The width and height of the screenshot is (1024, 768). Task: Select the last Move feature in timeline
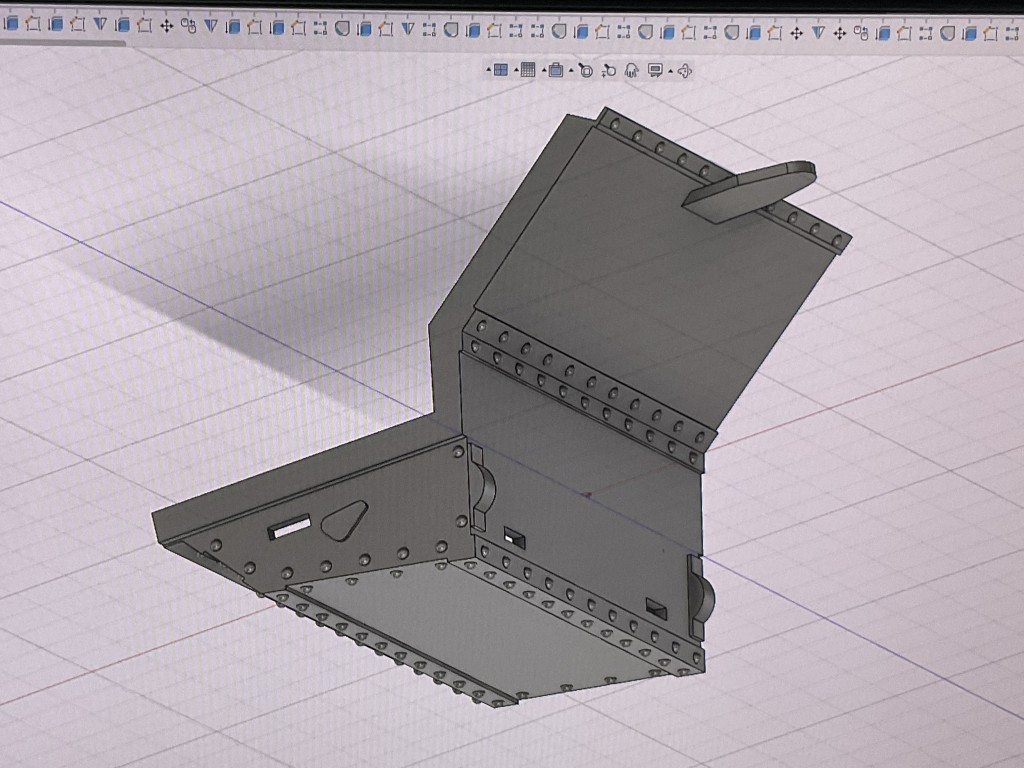[839, 32]
